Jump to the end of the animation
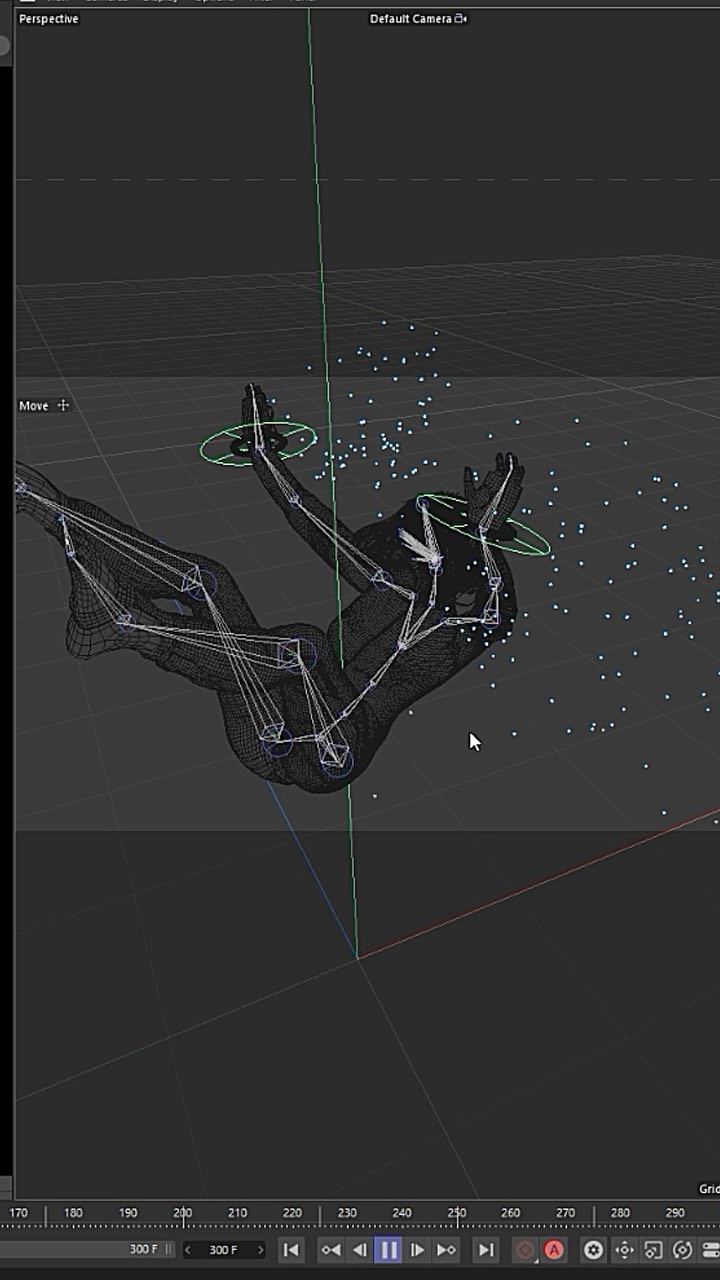Screen dimensions: 720x1280 pos(485,1249)
